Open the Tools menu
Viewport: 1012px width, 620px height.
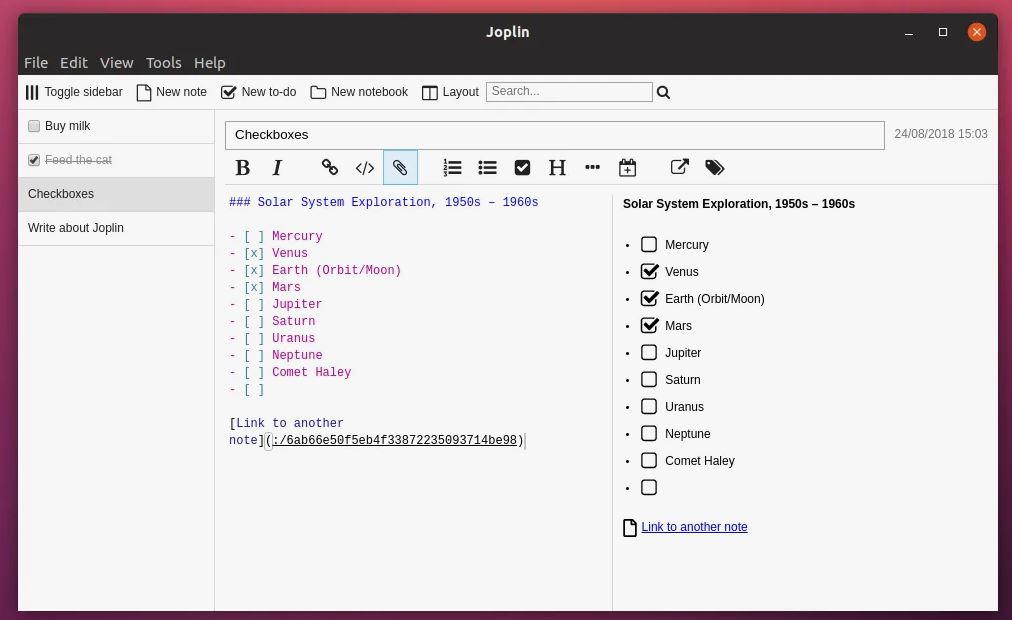coord(163,62)
